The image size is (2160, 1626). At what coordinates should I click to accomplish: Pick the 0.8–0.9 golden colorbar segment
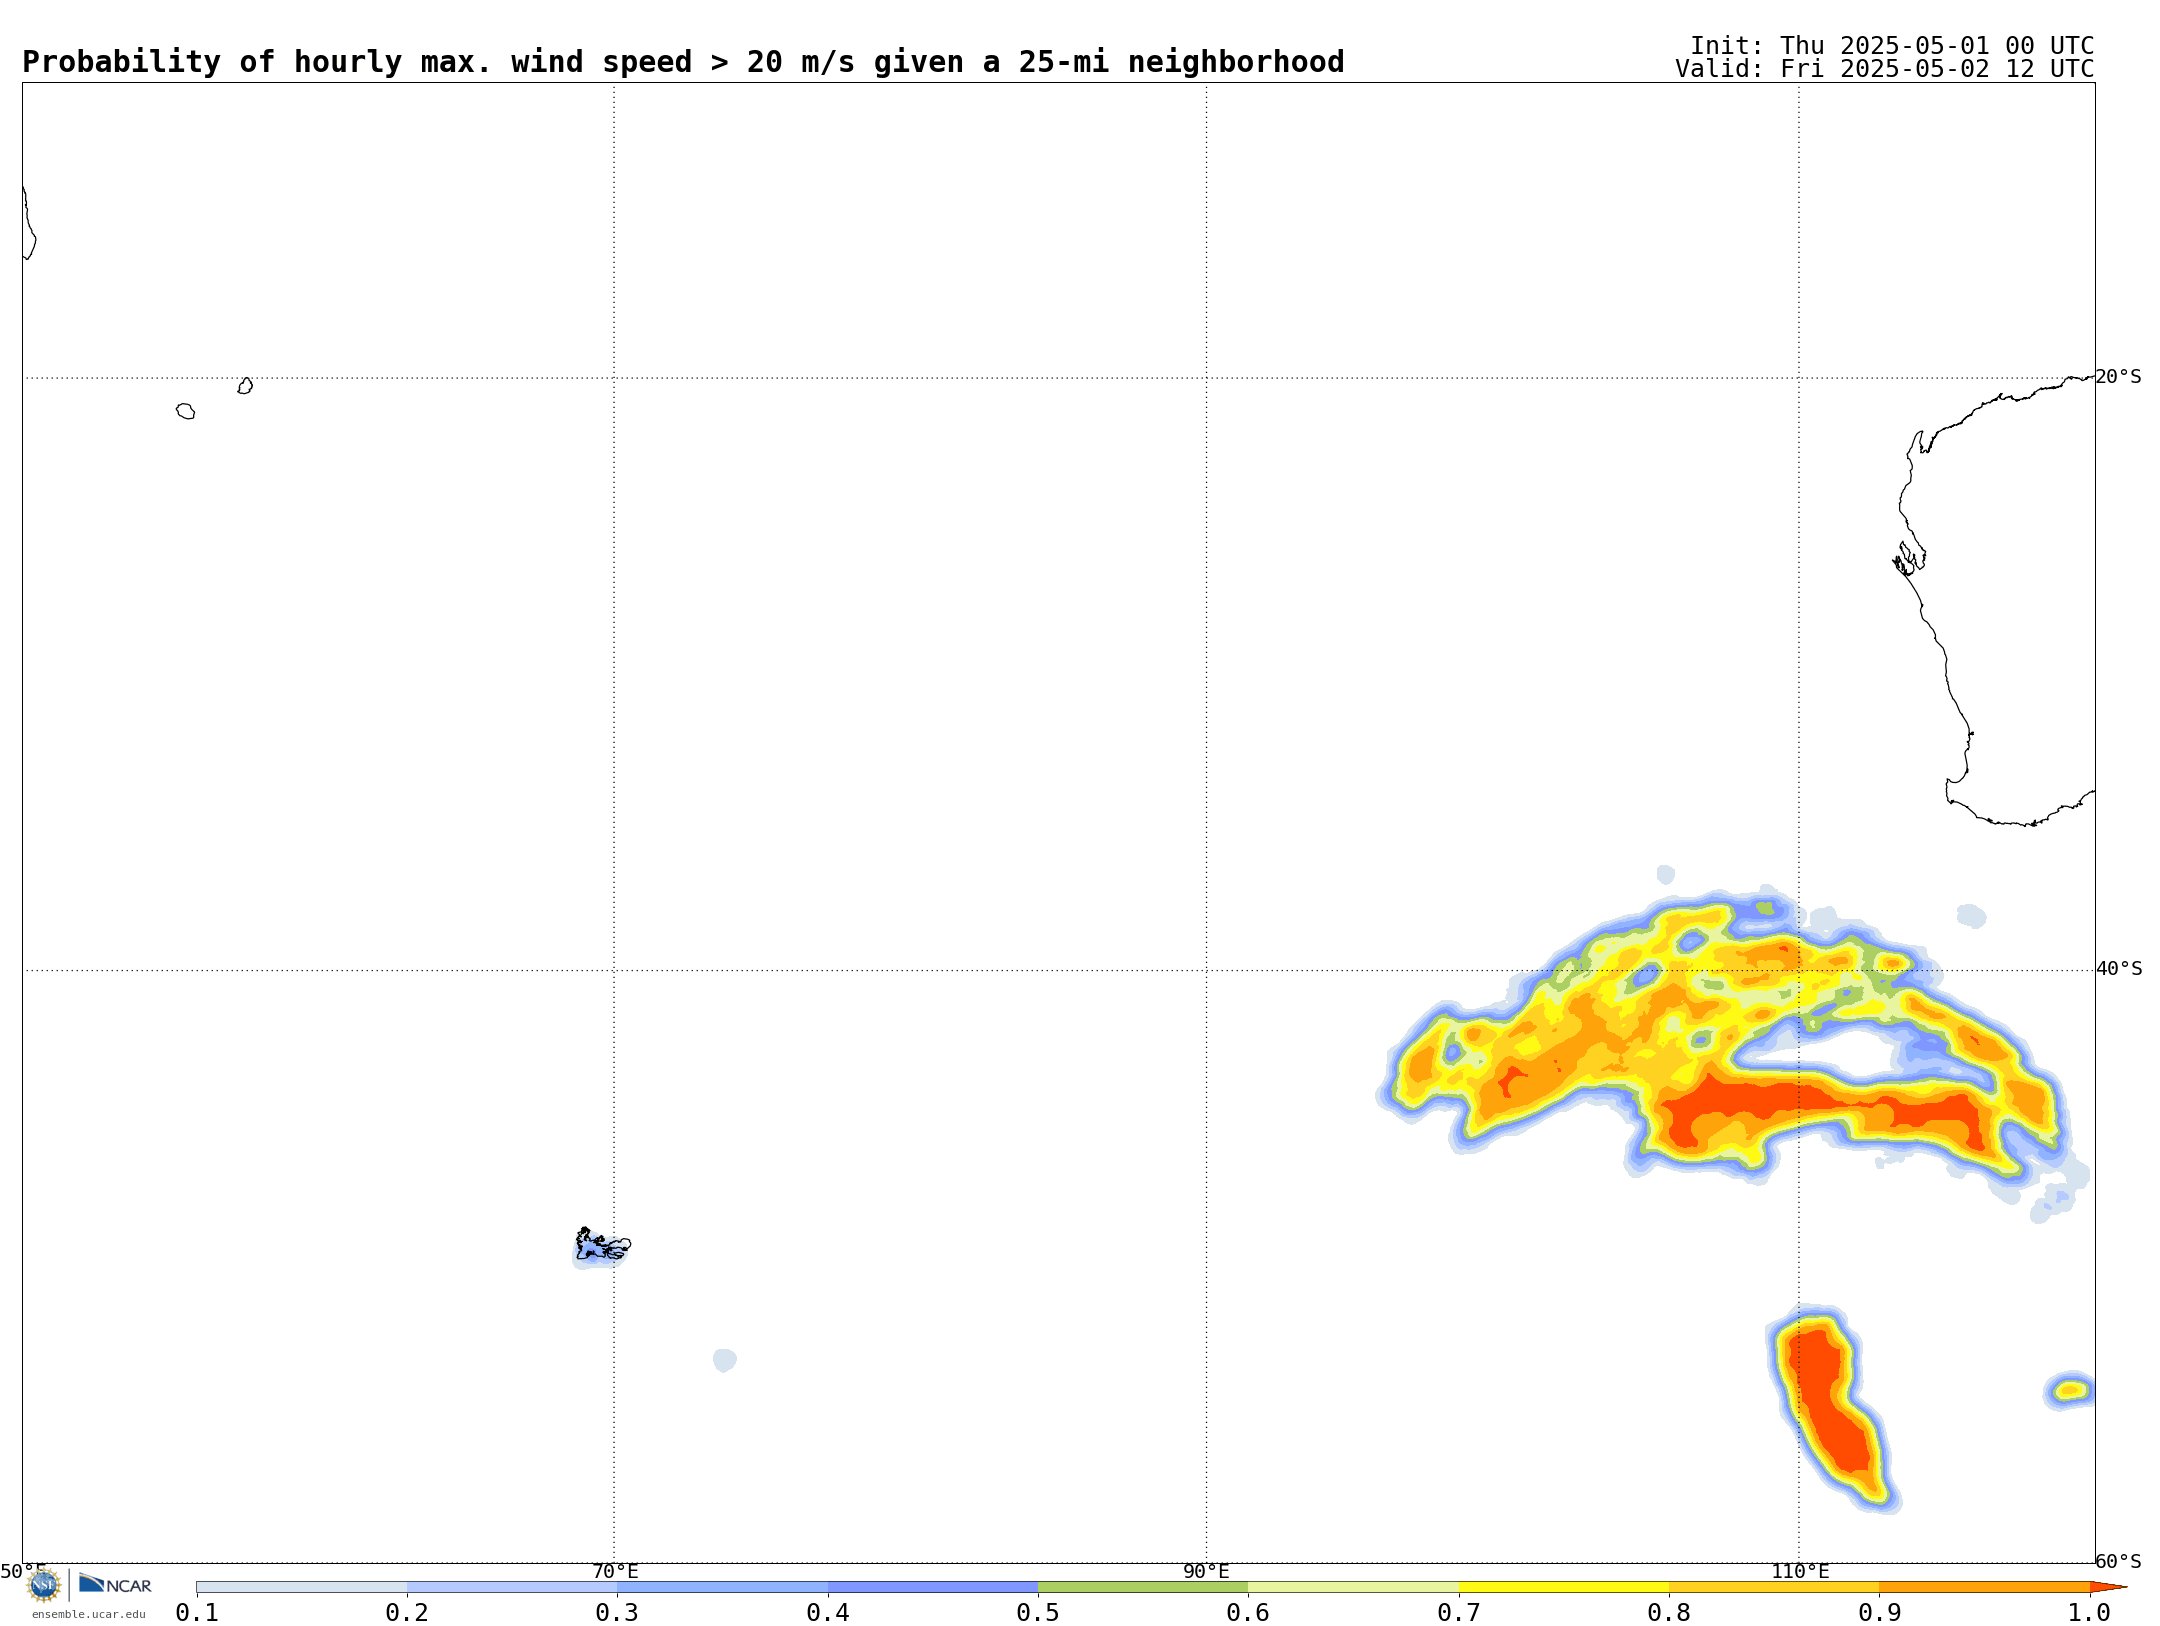[x=1774, y=1587]
